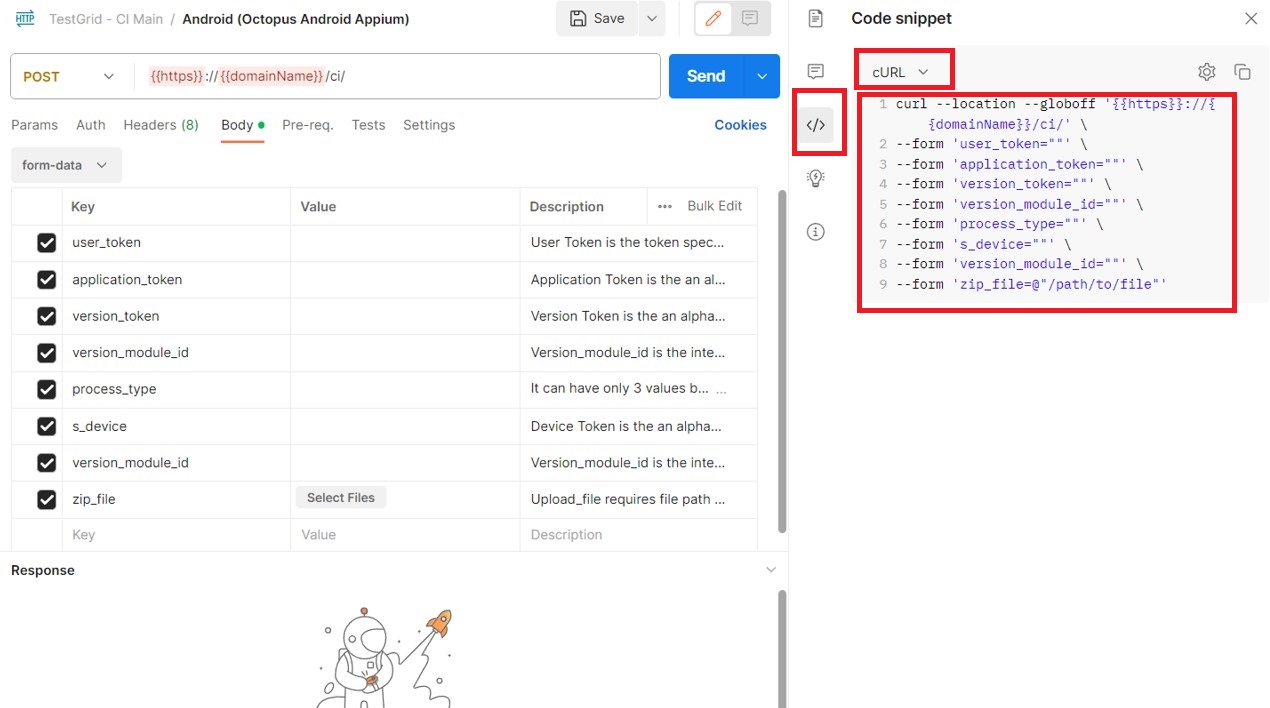Image resolution: width=1270 pixels, height=708 pixels.
Task: Open the three-dot column options menu
Action: [665, 206]
